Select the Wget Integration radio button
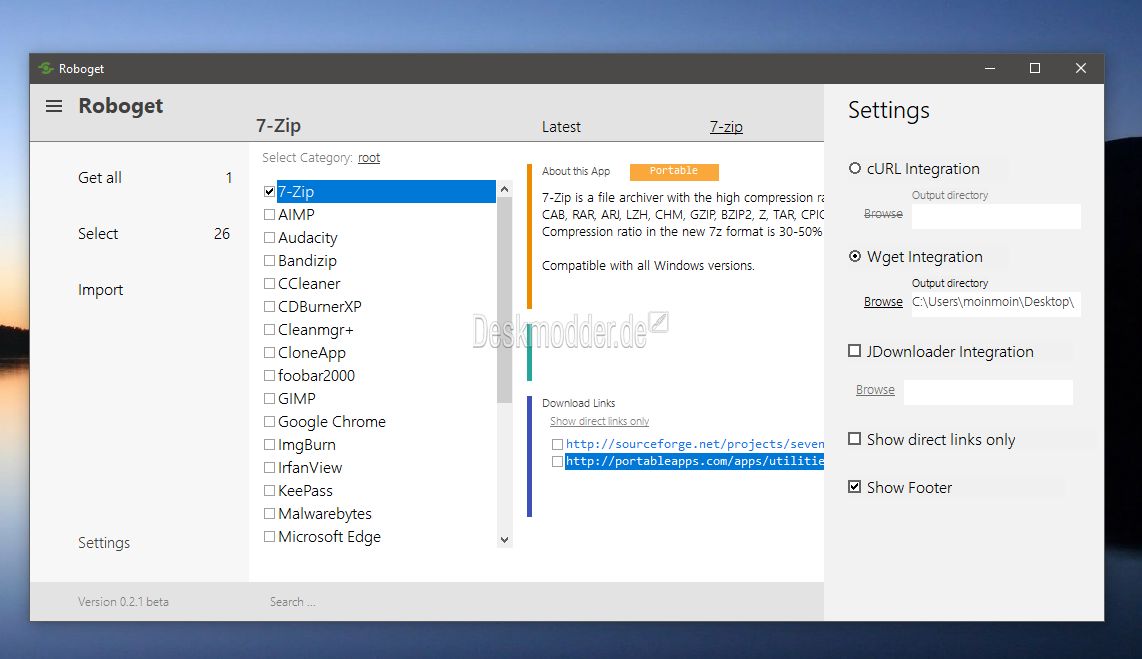This screenshot has height=659, width=1142. click(x=855, y=256)
